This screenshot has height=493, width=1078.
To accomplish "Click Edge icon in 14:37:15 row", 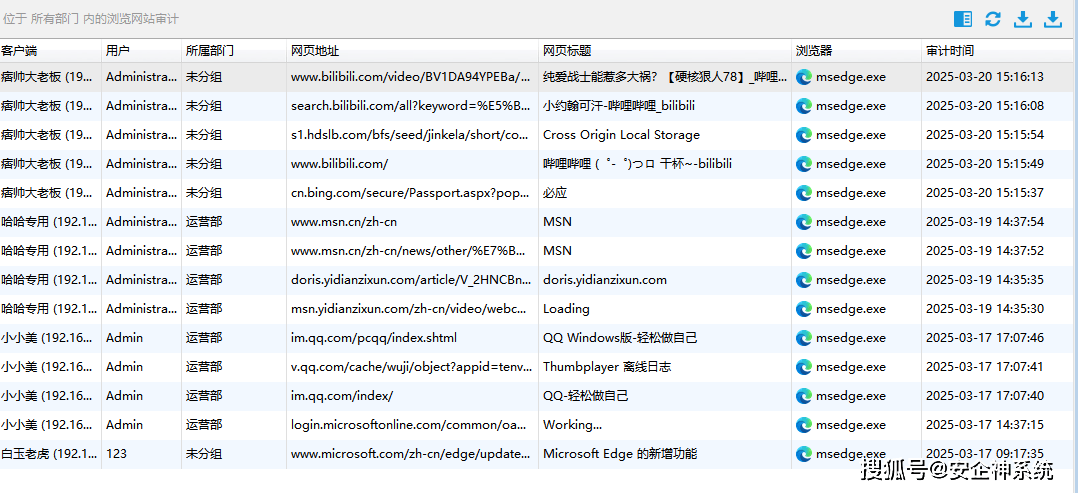I will pyautogui.click(x=804, y=425).
